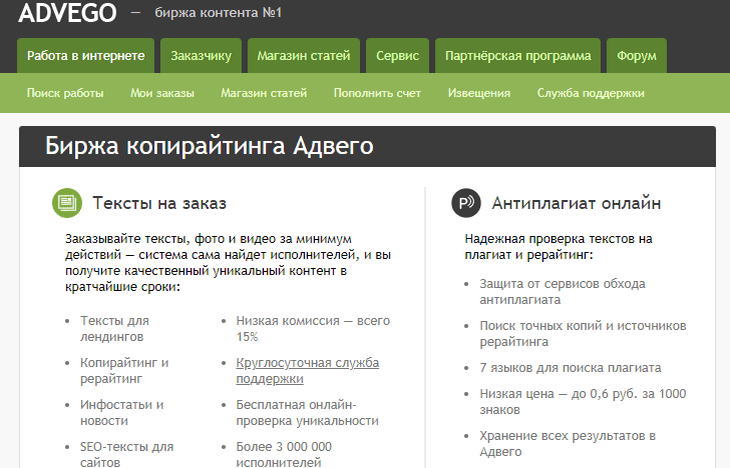Open Магазин статей top tab
The image size is (730, 468).
click(x=304, y=56)
